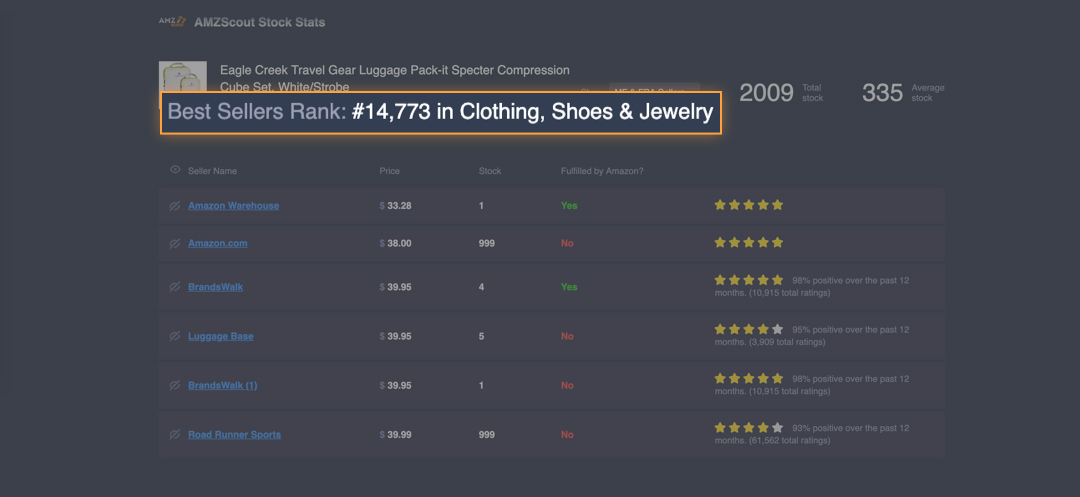Click the eye icon in table header
This screenshot has height=497, width=1080.
175,169
